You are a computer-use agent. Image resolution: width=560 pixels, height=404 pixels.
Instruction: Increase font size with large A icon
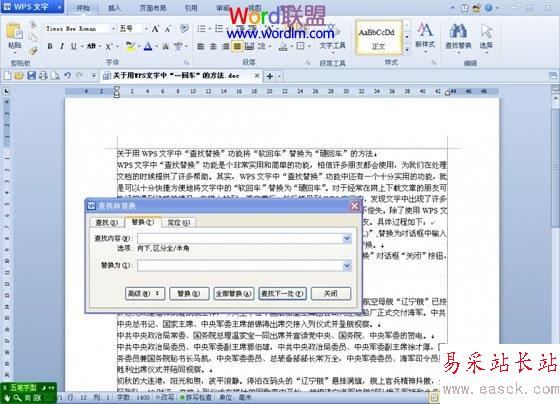[155, 29]
